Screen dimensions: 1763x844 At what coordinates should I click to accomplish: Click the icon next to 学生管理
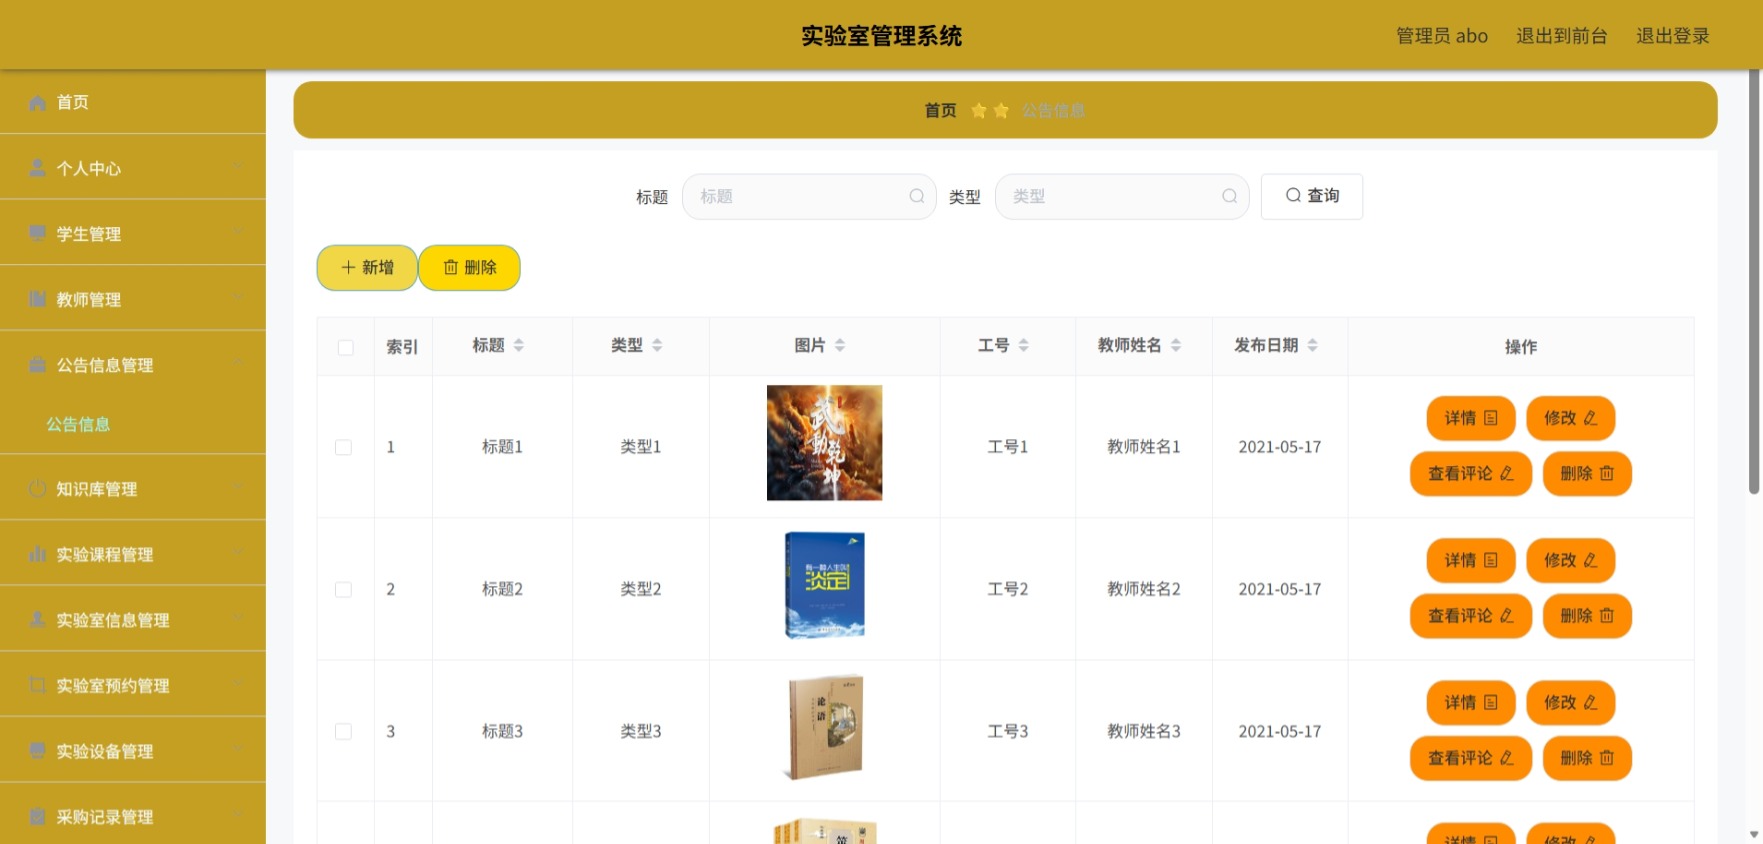pos(37,233)
